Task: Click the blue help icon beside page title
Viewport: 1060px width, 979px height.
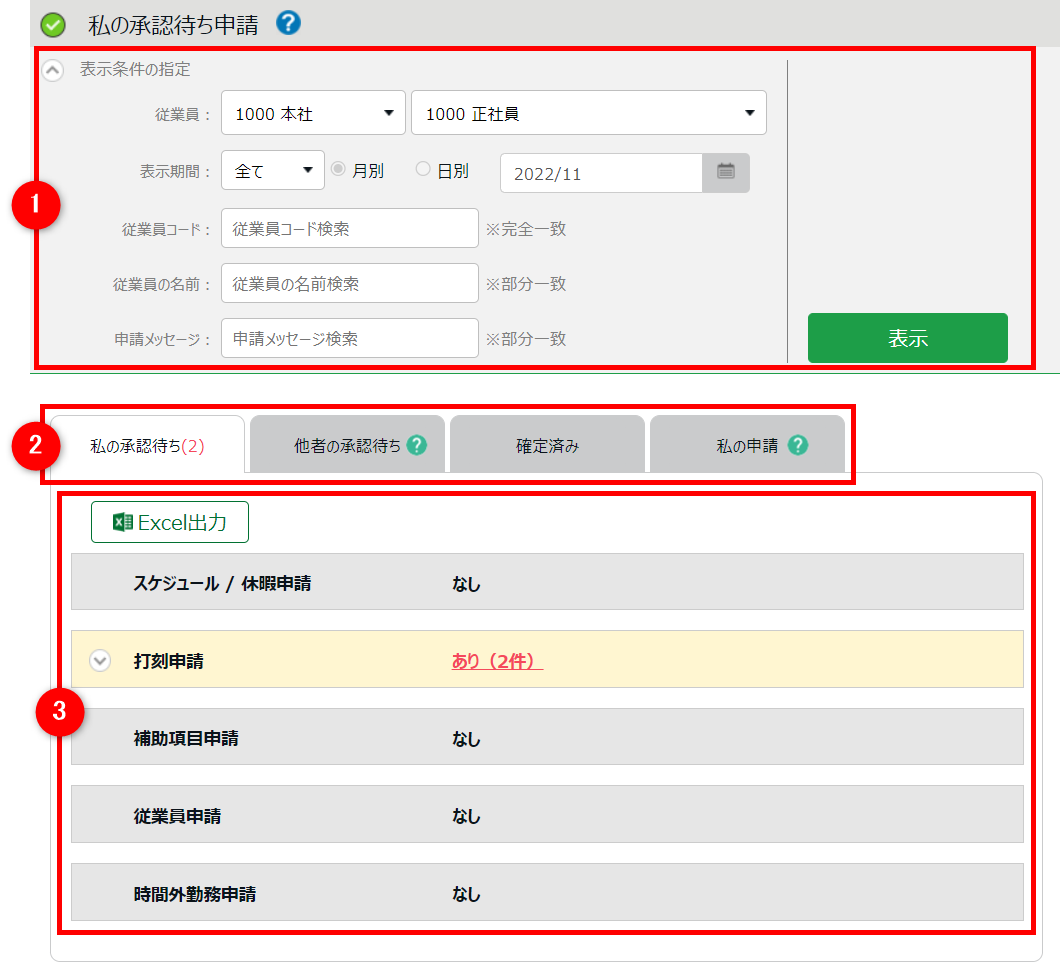Action: pyautogui.click(x=288, y=23)
